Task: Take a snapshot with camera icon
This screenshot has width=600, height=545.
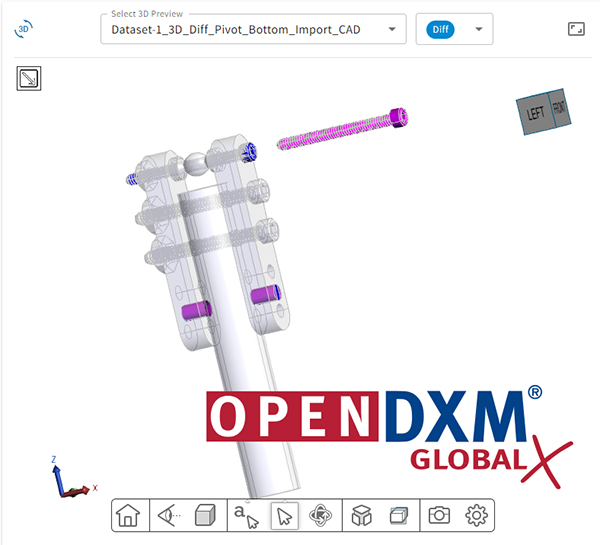Action: coord(439,515)
